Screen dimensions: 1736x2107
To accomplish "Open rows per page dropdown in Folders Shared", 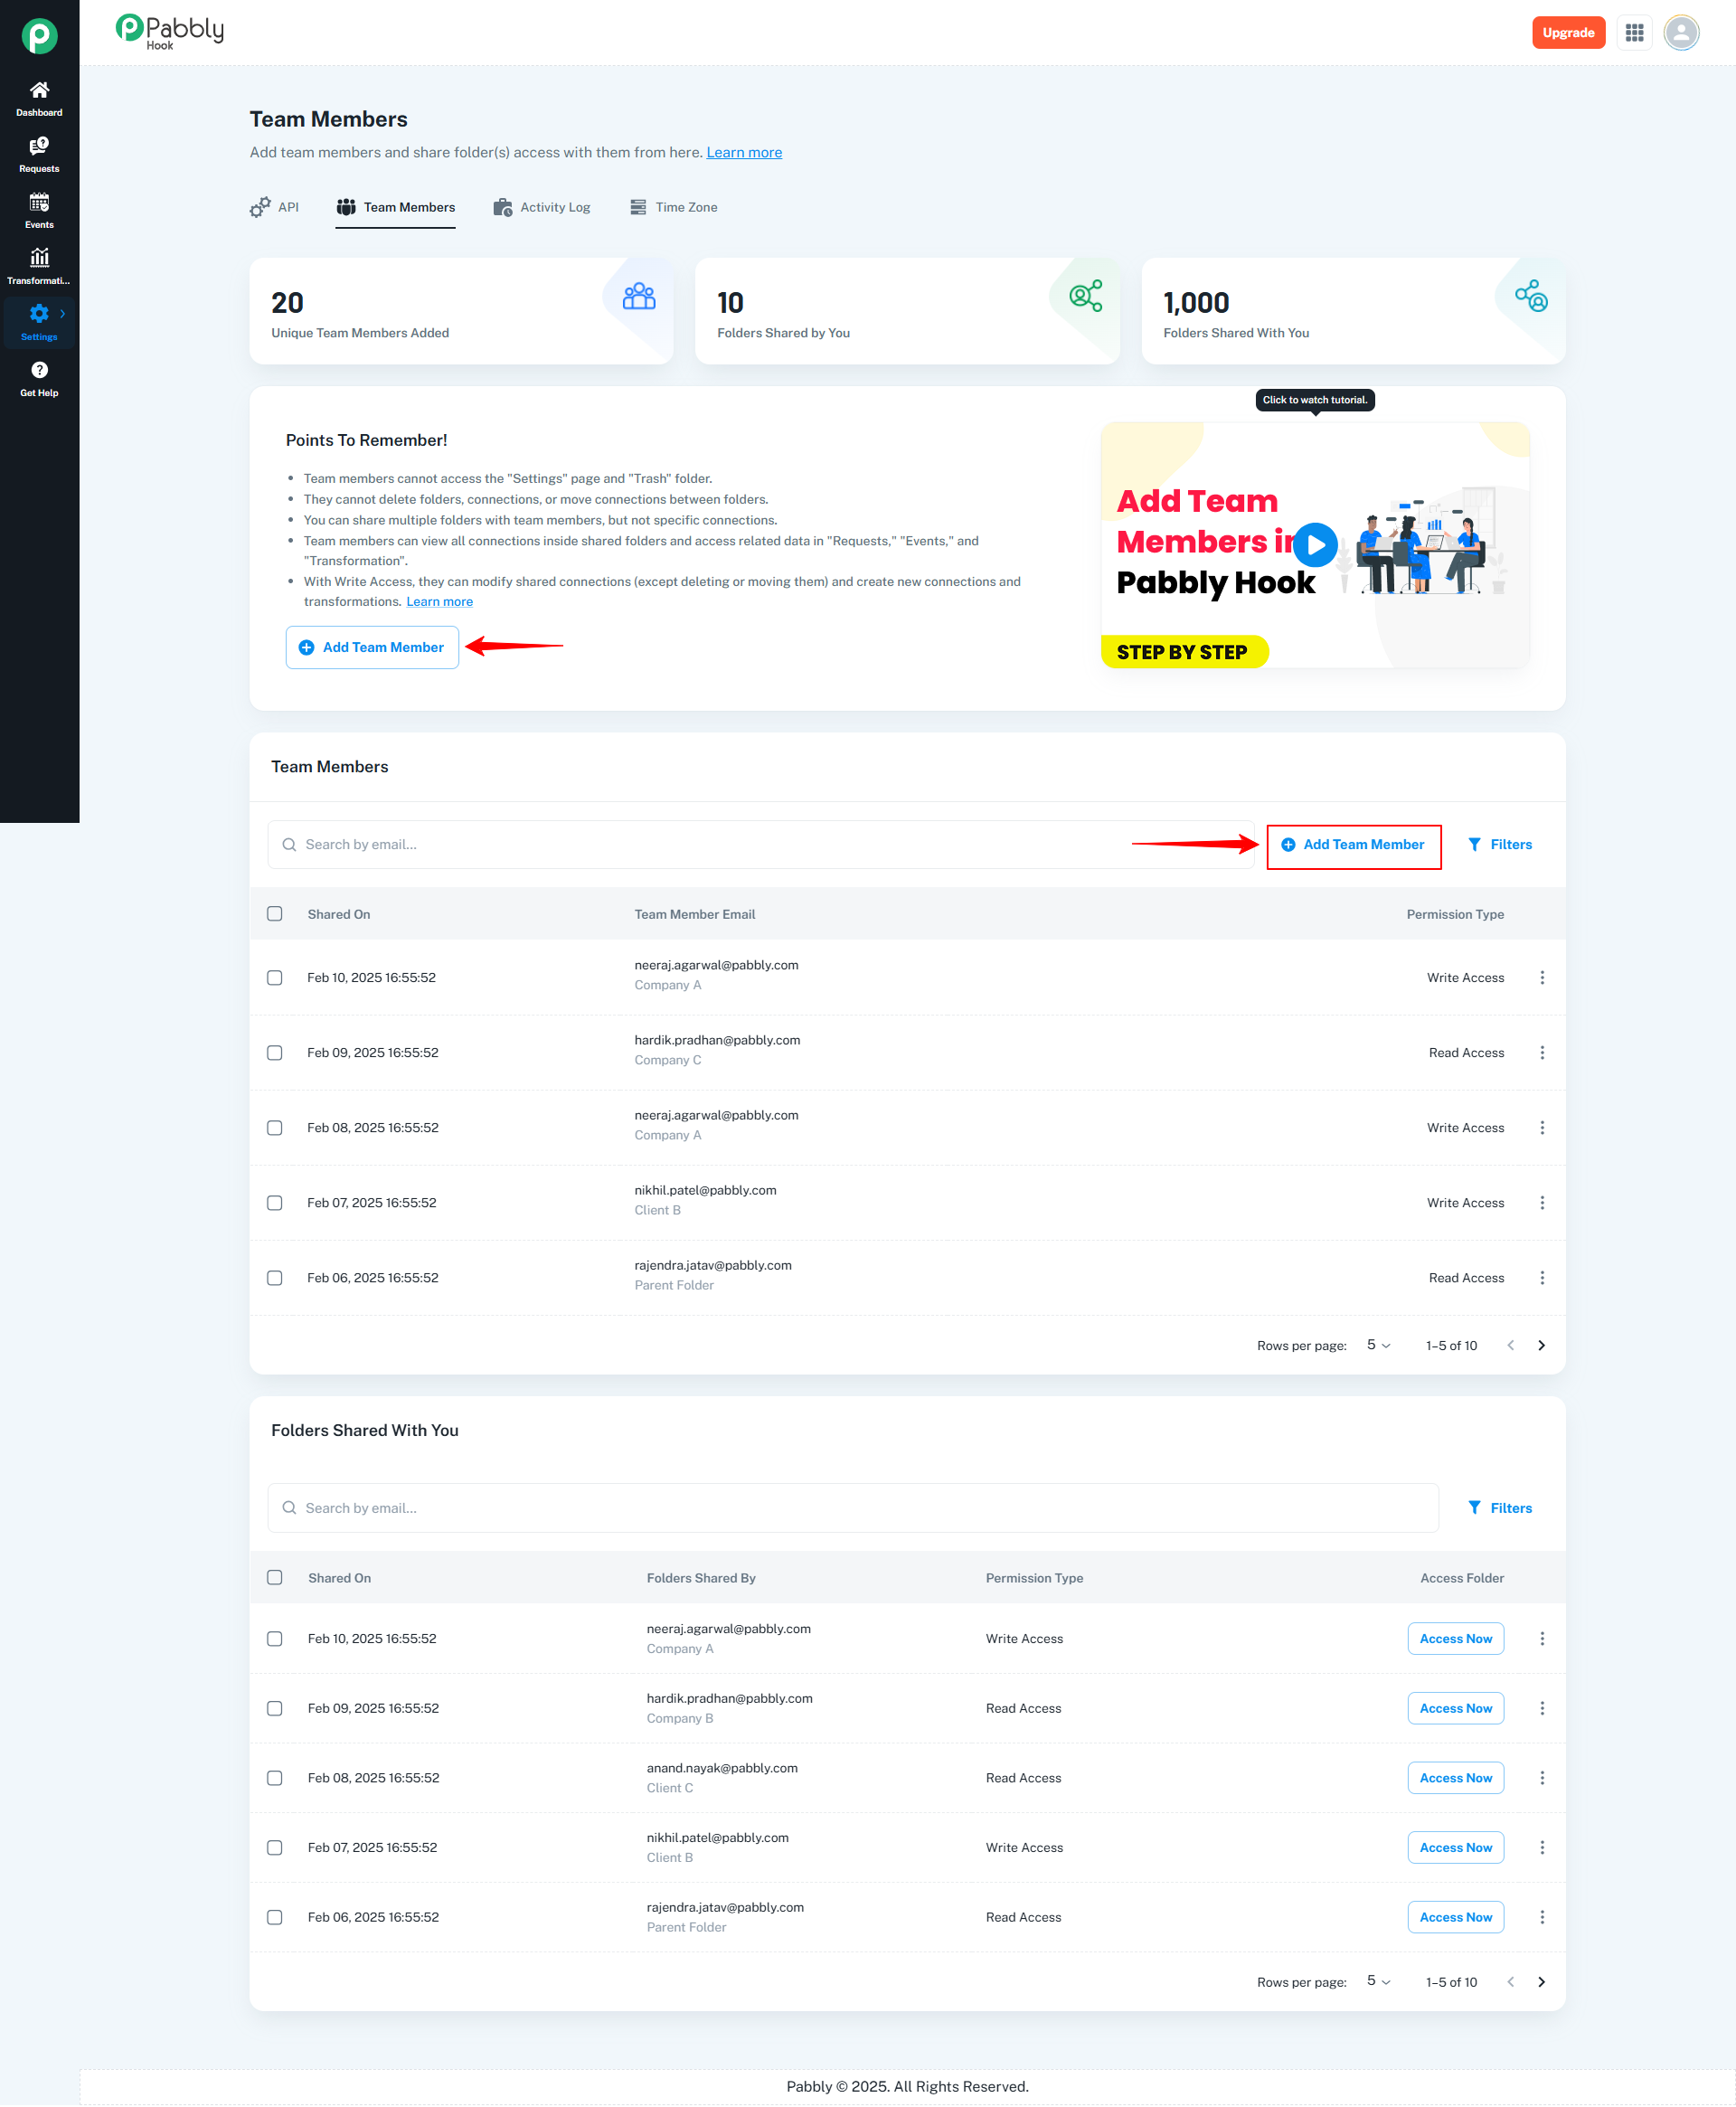I will 1378,1981.
